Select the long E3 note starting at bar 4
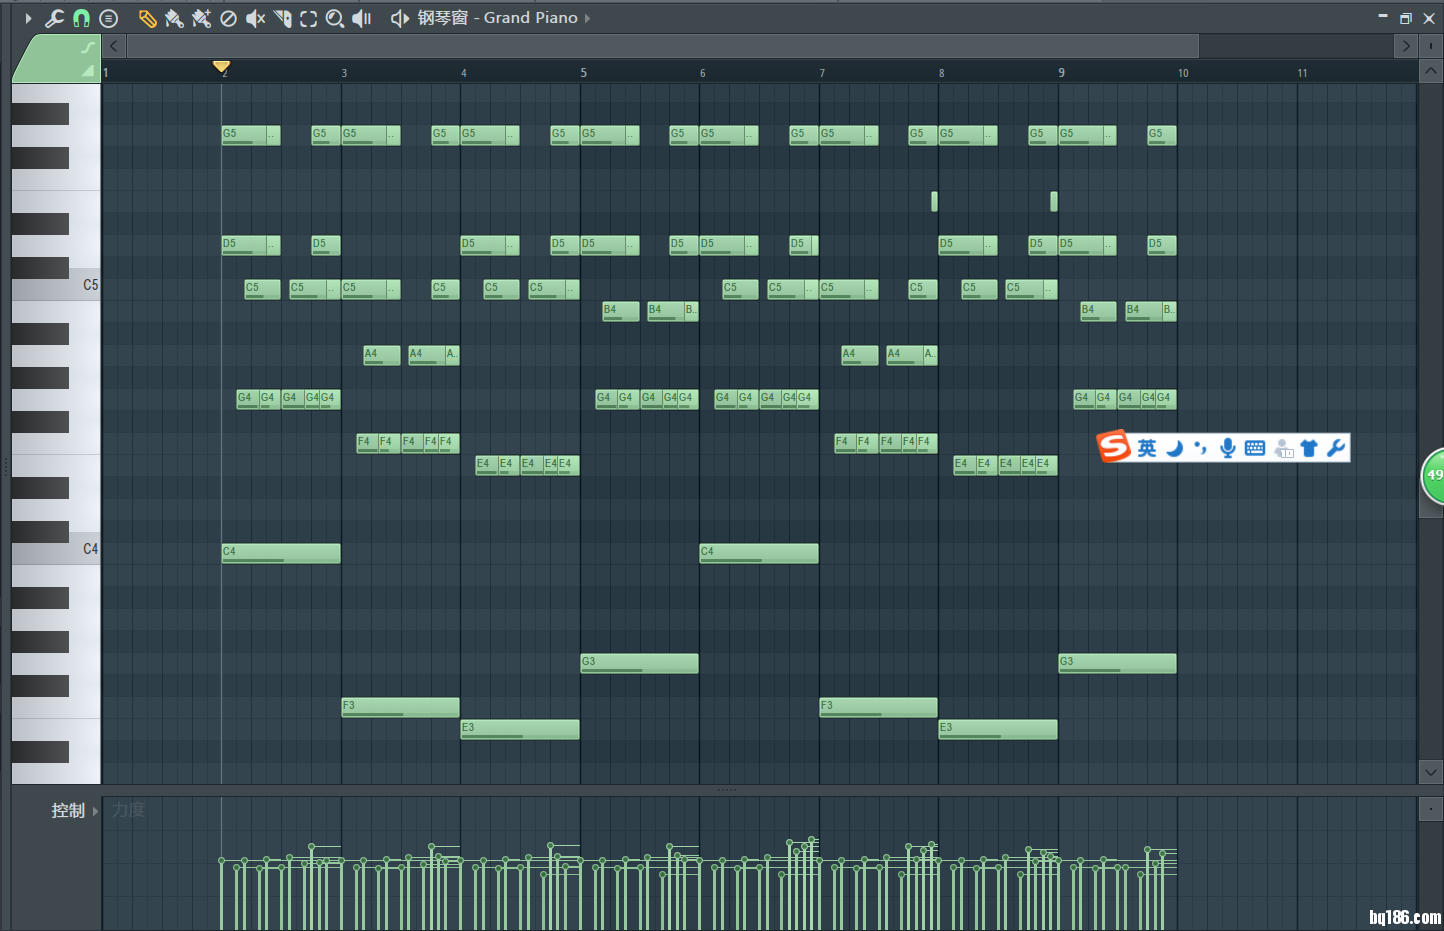Image resolution: width=1444 pixels, height=931 pixels. [x=520, y=730]
